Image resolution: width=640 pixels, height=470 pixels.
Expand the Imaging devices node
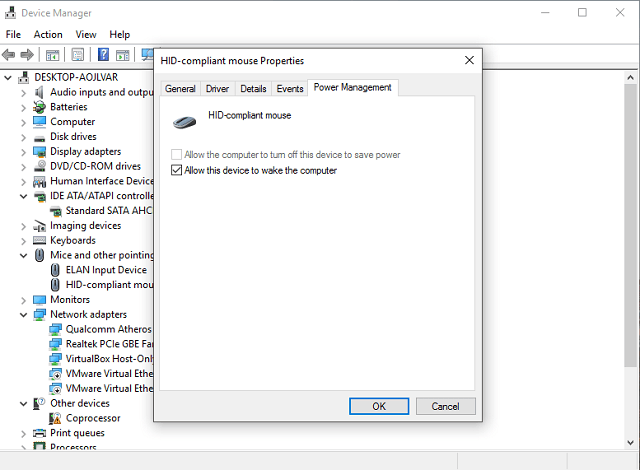[x=24, y=226]
